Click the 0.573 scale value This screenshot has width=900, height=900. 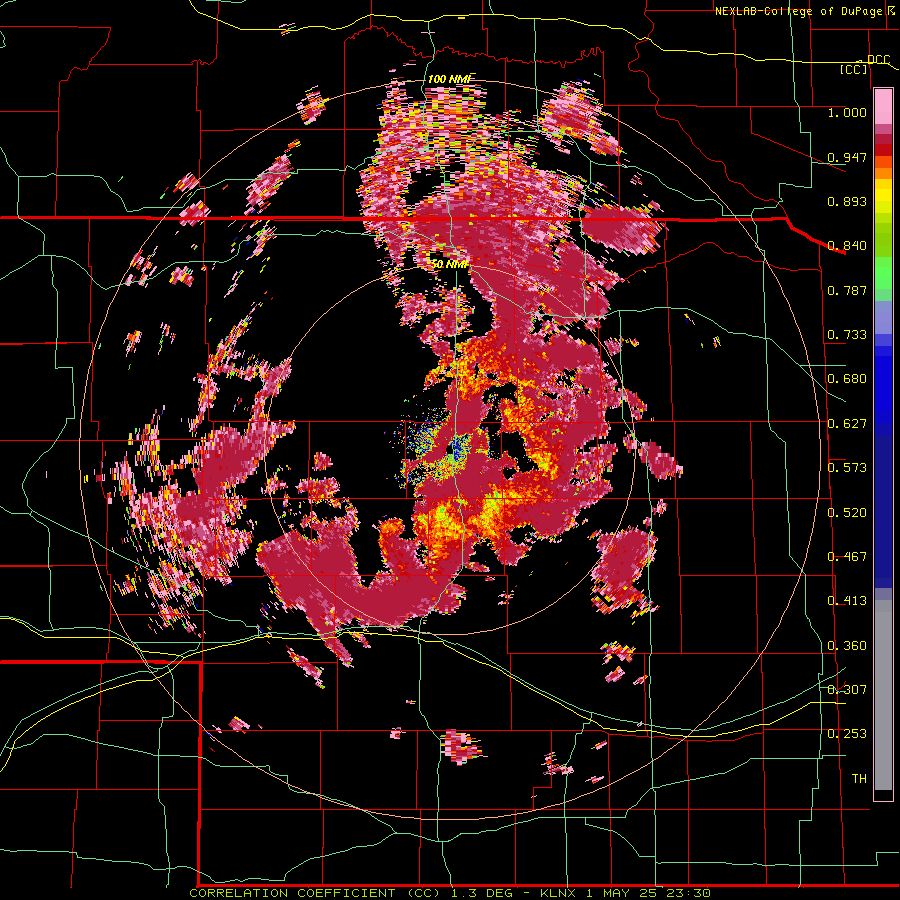[847, 468]
